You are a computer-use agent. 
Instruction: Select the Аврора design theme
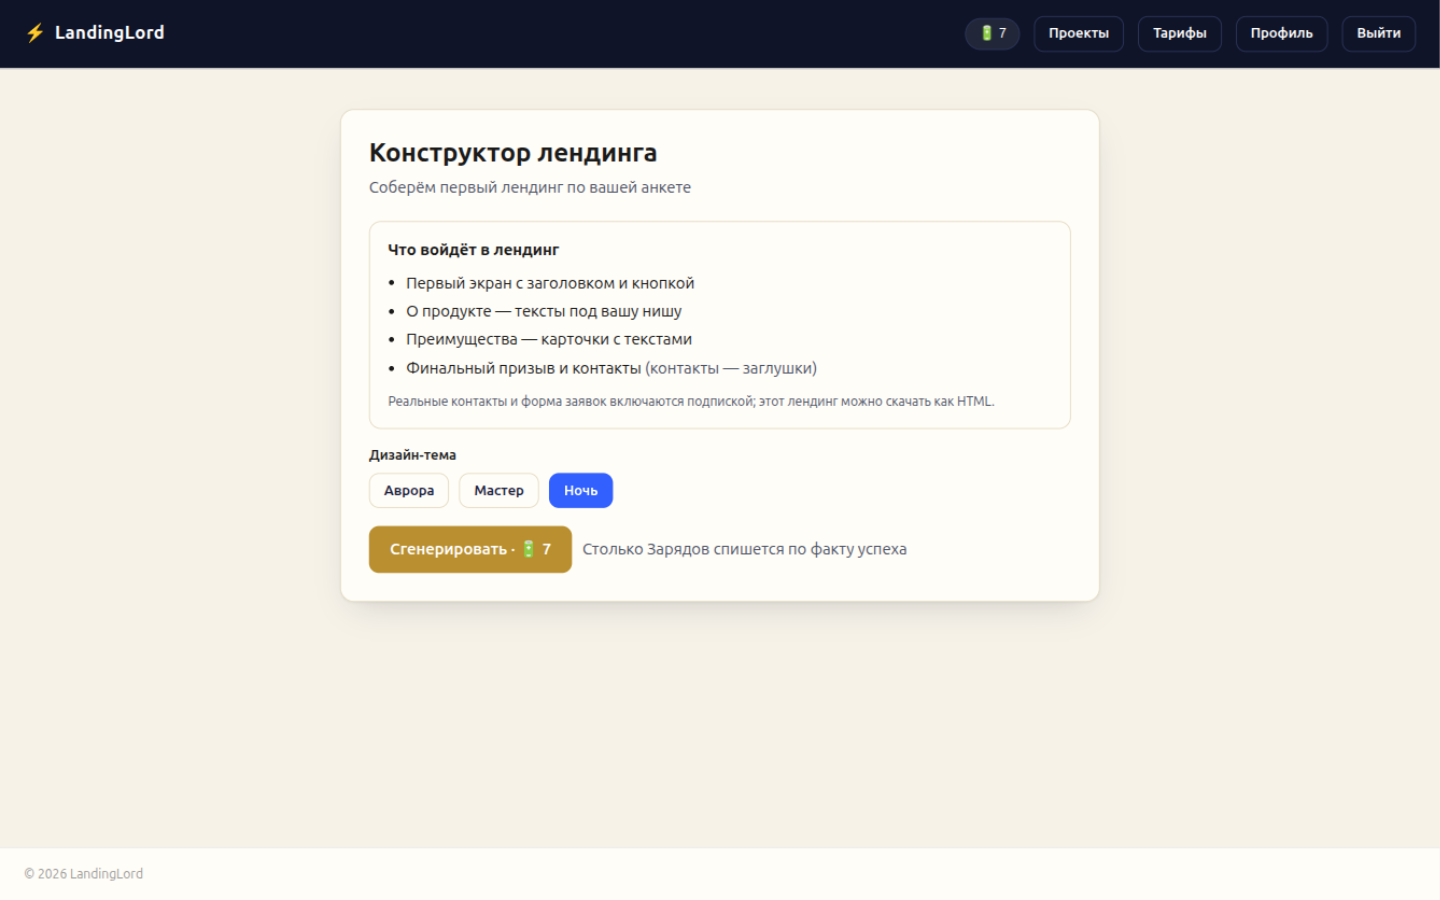(409, 490)
